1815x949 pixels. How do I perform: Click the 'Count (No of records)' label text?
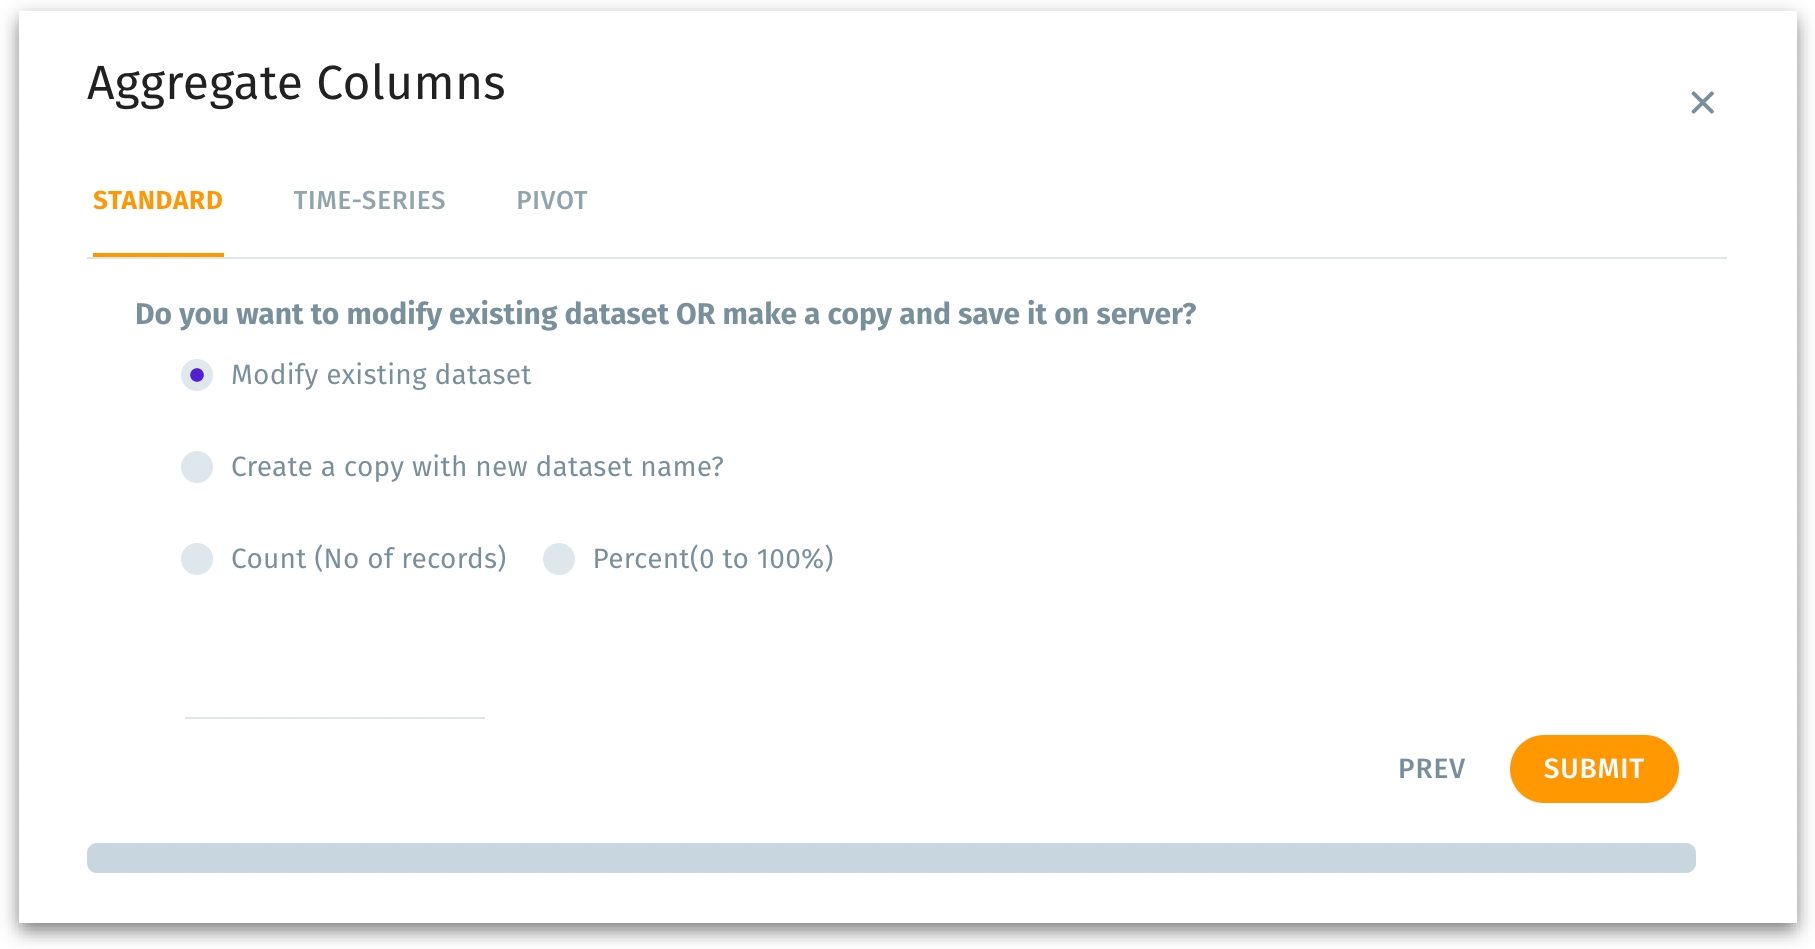point(368,559)
